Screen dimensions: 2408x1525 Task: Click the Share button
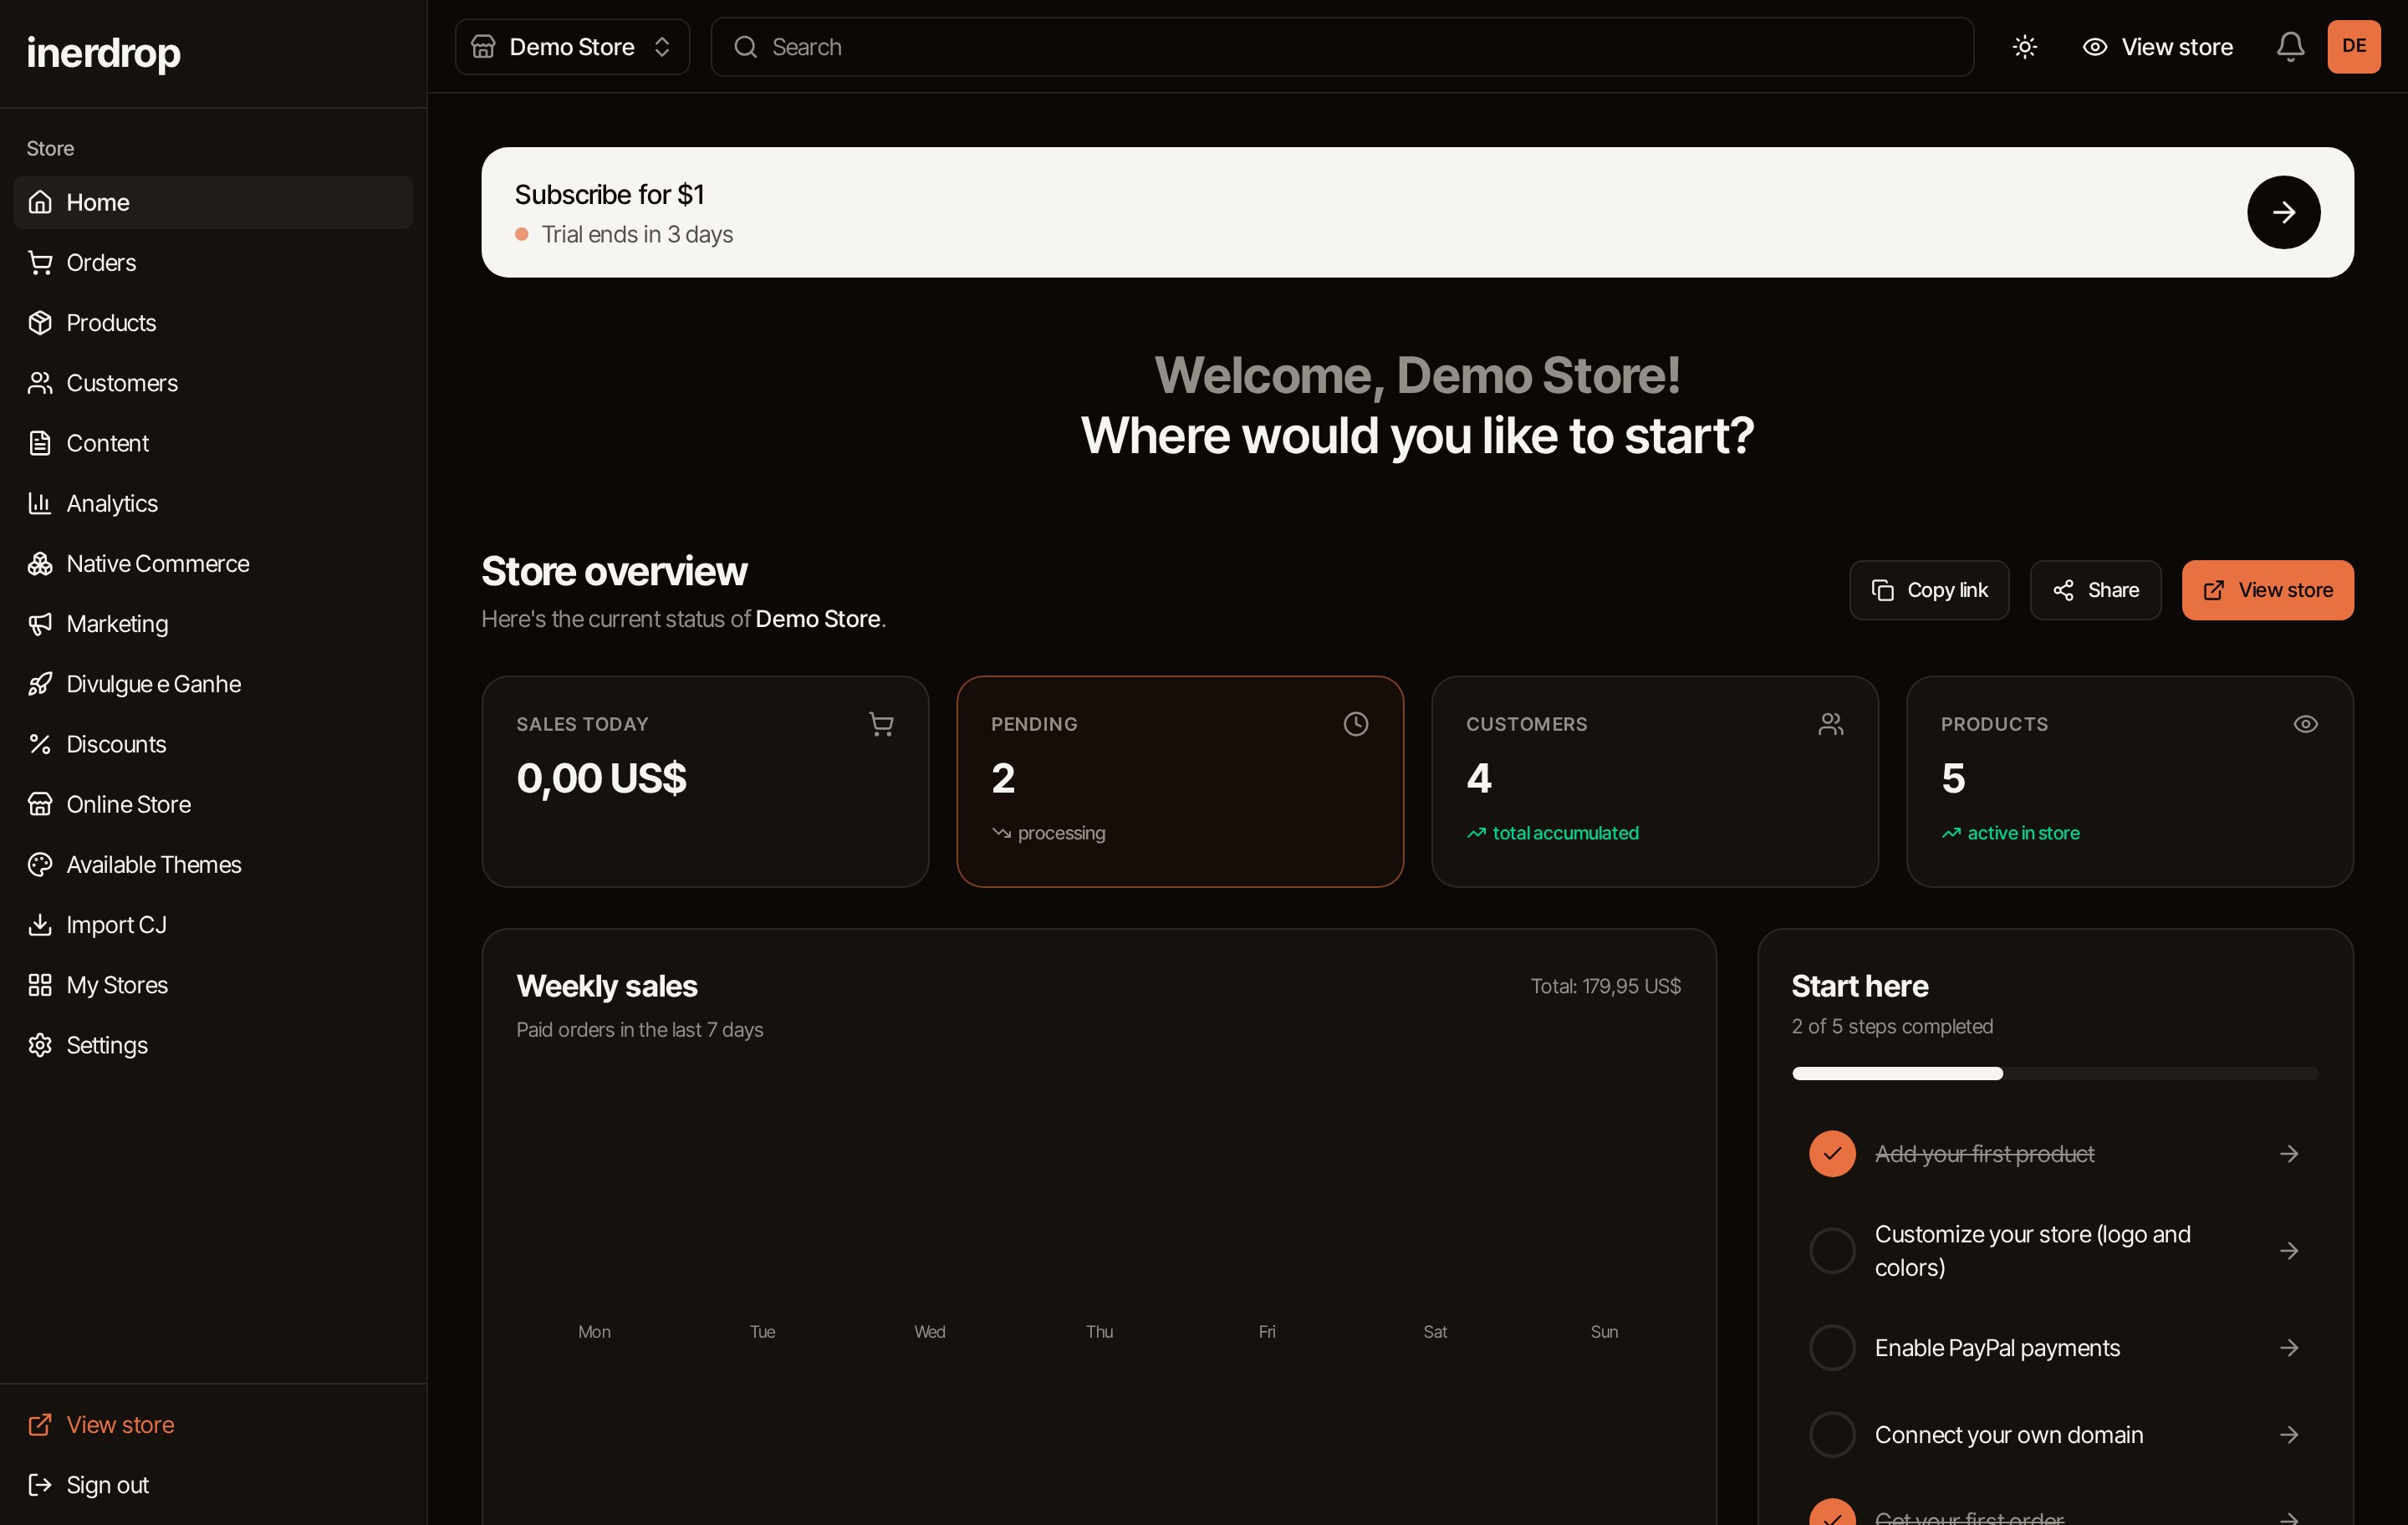[2095, 590]
